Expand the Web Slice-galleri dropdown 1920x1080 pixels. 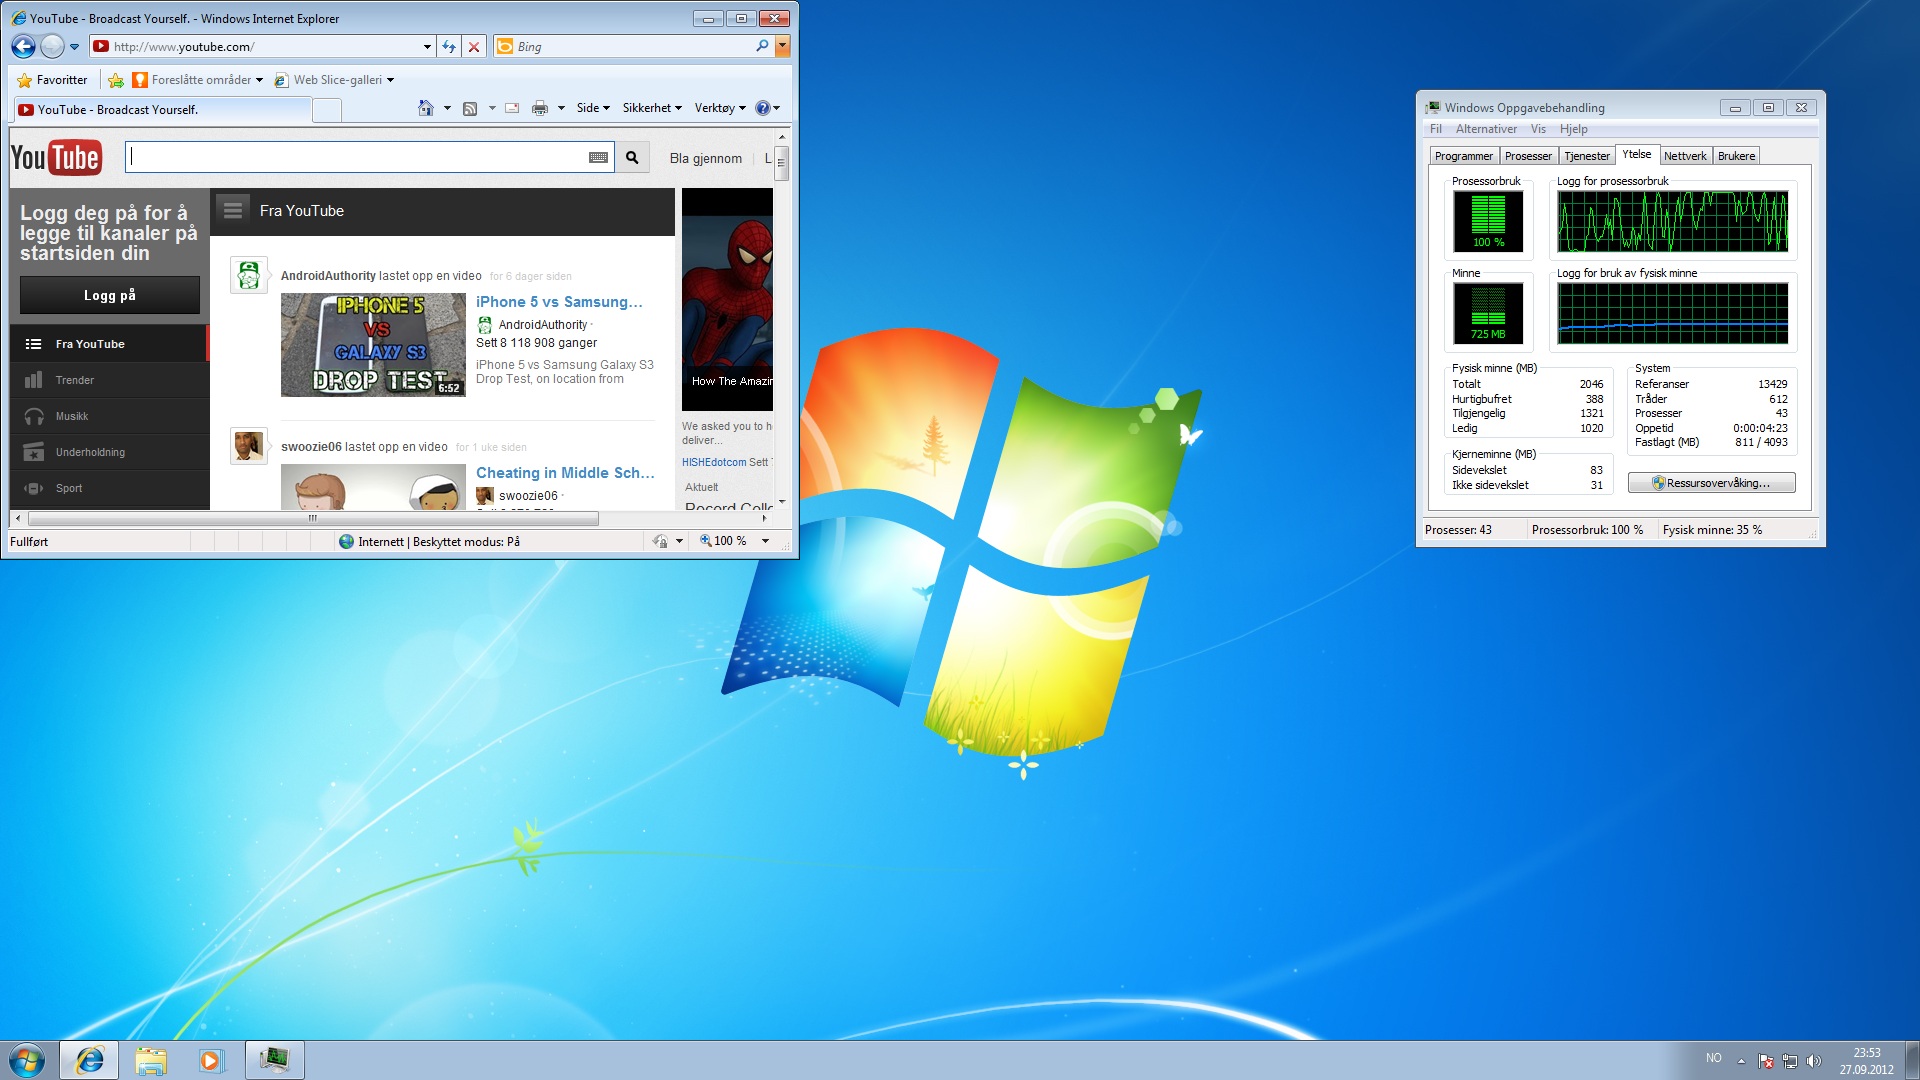(x=390, y=80)
